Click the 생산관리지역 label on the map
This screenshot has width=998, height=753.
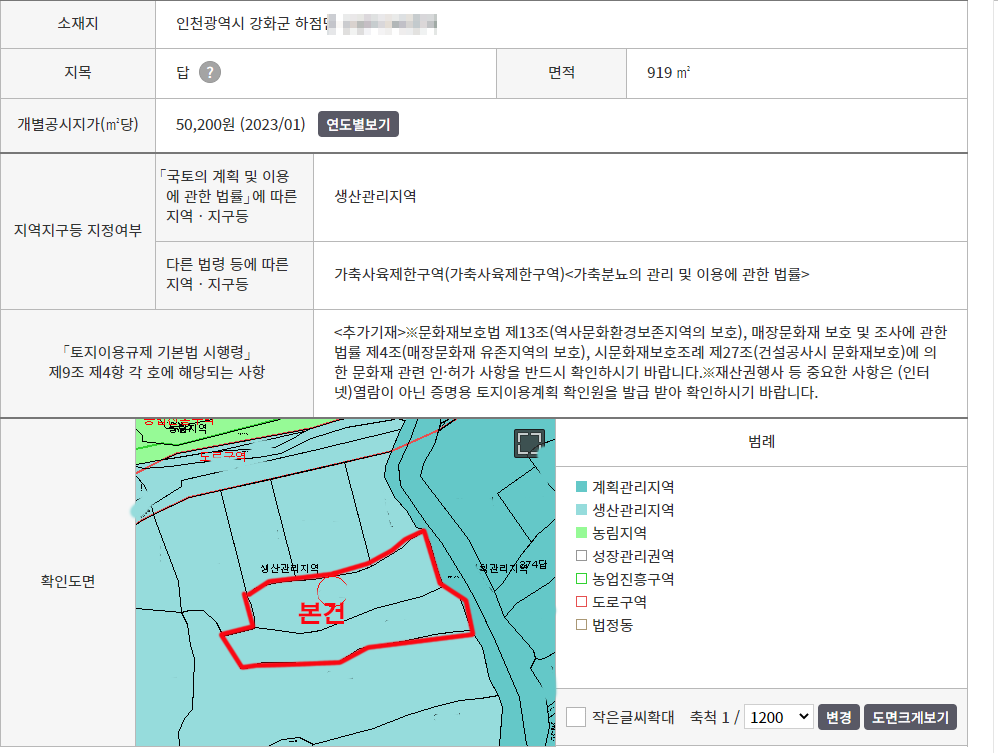289,568
